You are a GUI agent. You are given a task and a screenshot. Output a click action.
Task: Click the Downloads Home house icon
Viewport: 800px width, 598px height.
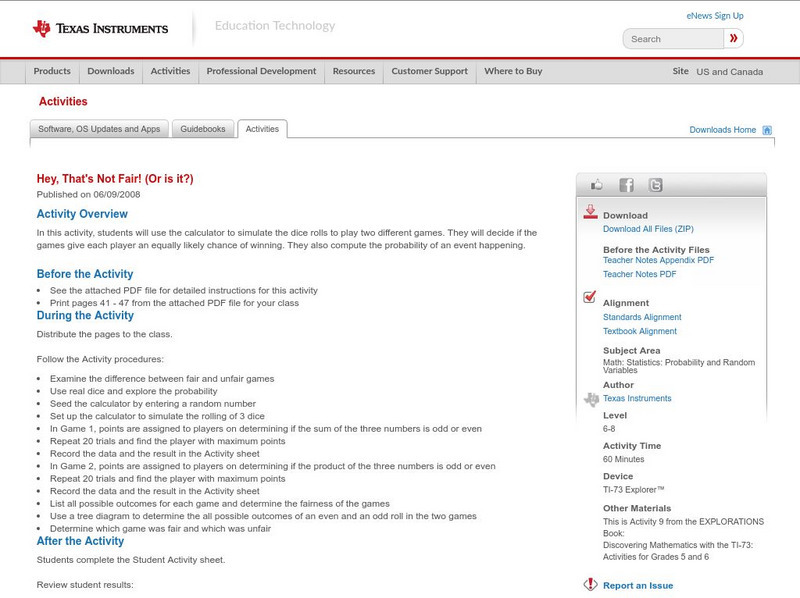pyautogui.click(x=767, y=130)
